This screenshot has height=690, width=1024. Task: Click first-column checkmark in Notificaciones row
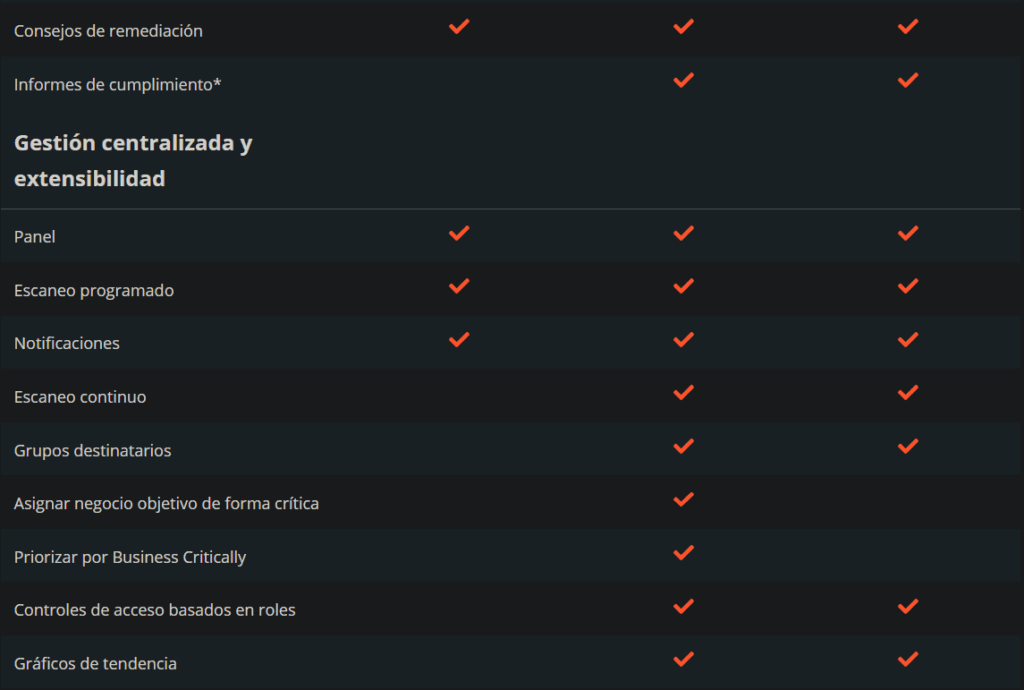pyautogui.click(x=459, y=339)
